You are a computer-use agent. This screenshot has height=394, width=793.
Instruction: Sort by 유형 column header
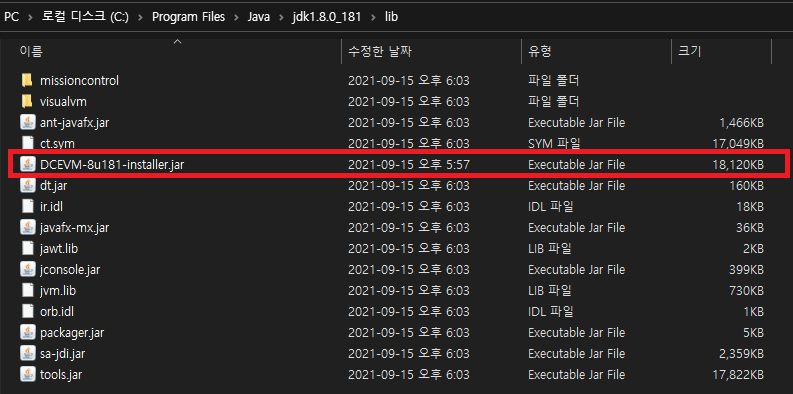[540, 51]
